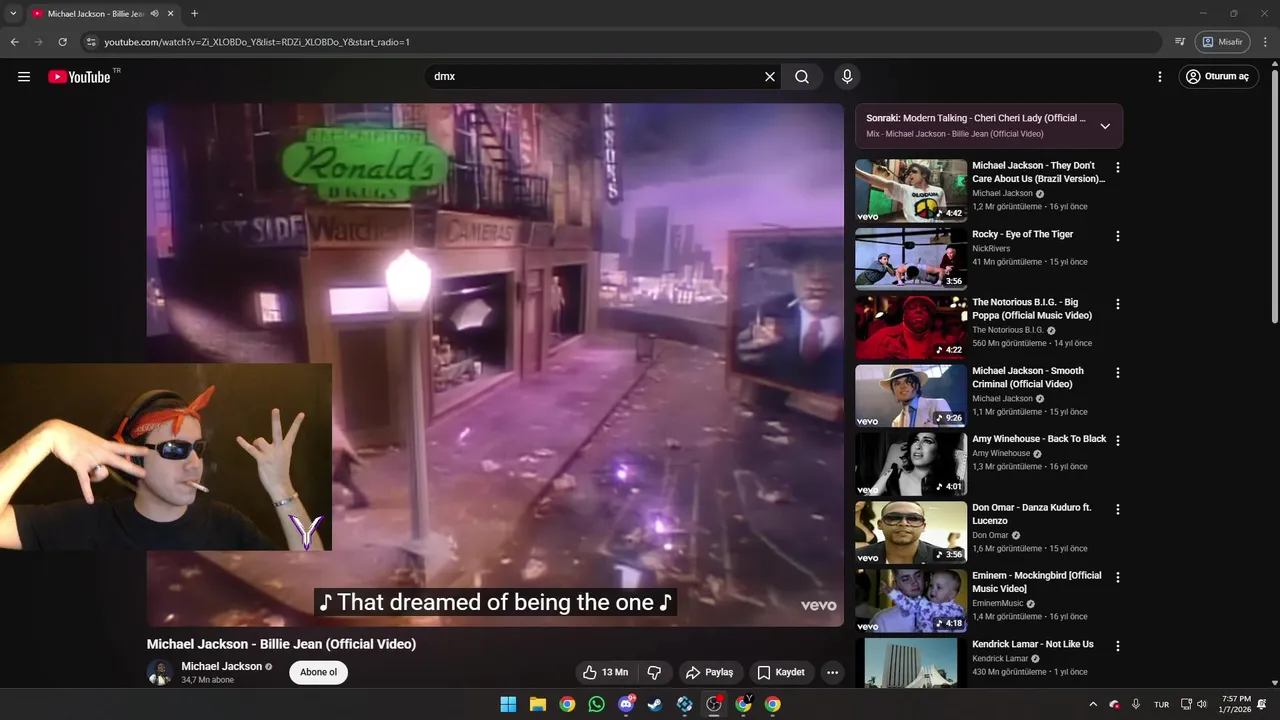Open site information icon in address bar
Viewport: 1280px width, 720px height.
point(91,42)
